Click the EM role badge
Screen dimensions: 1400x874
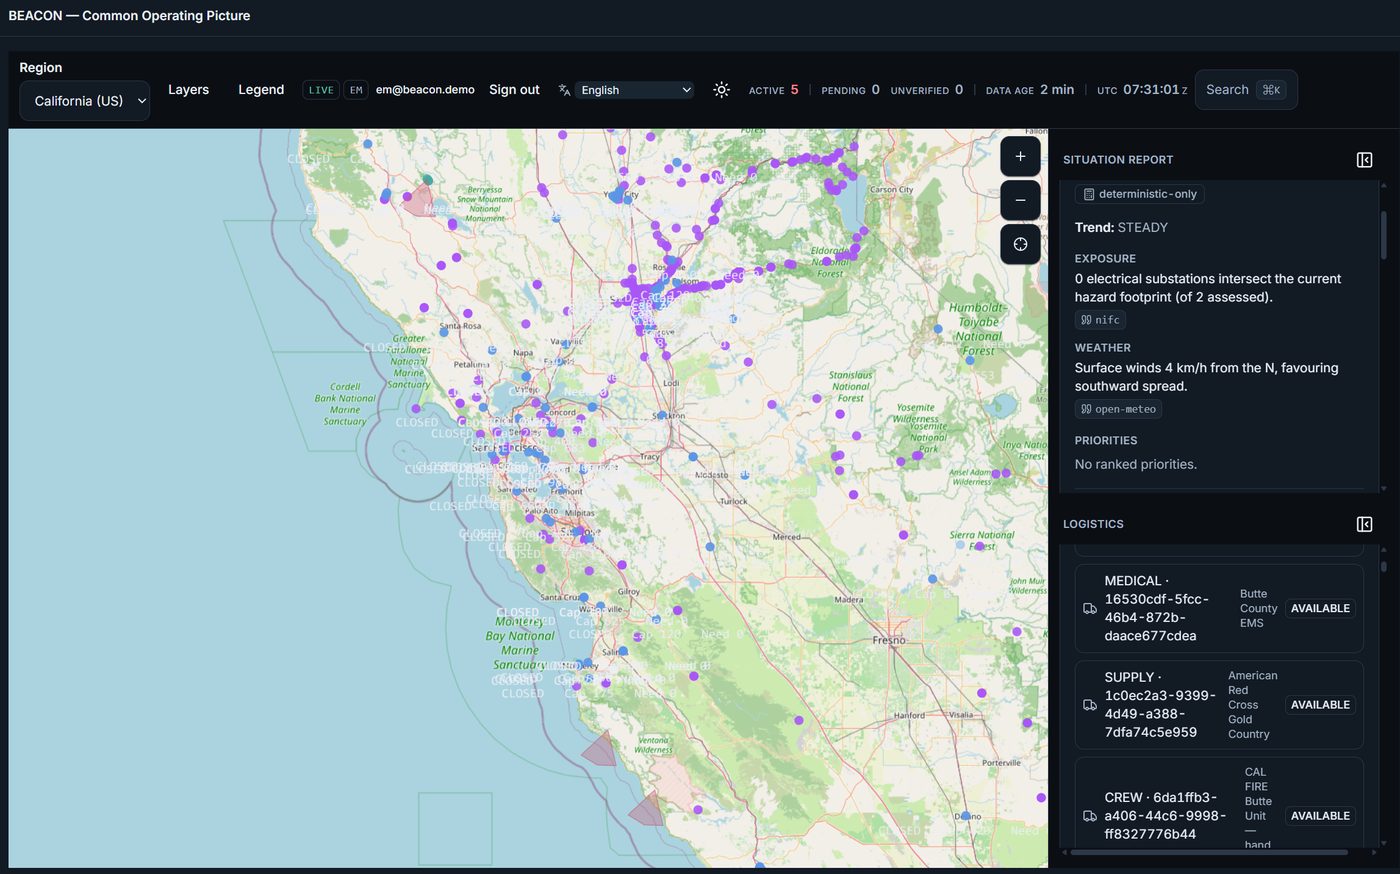(x=356, y=90)
